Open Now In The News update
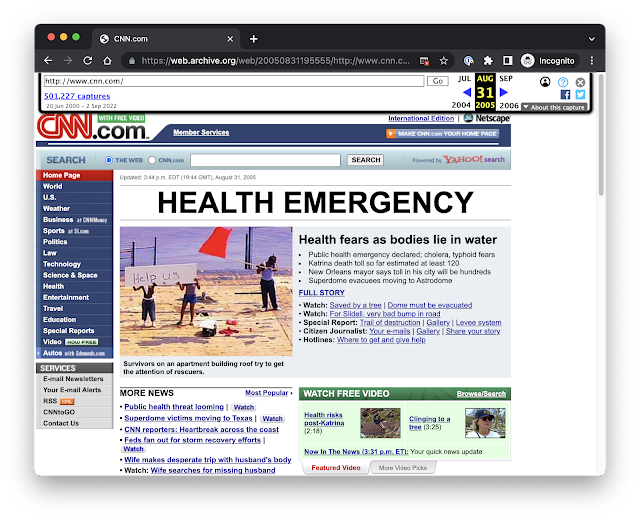This screenshot has height=521, width=640. [x=356, y=452]
